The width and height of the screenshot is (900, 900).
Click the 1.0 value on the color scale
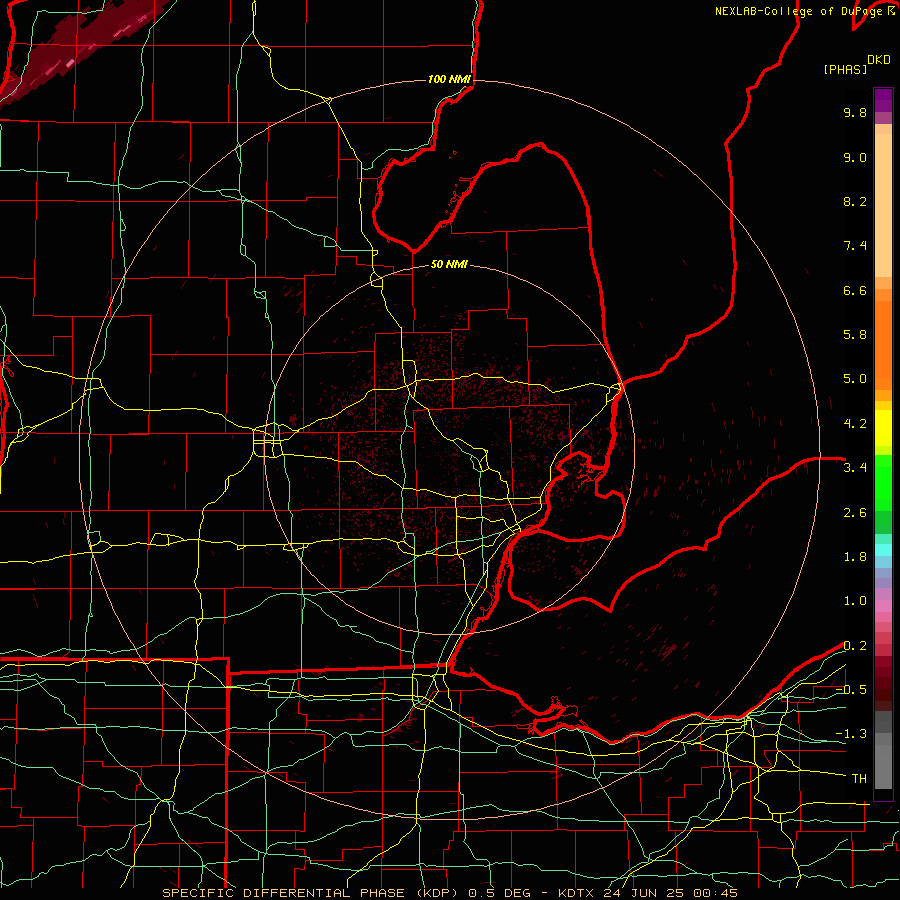(855, 601)
